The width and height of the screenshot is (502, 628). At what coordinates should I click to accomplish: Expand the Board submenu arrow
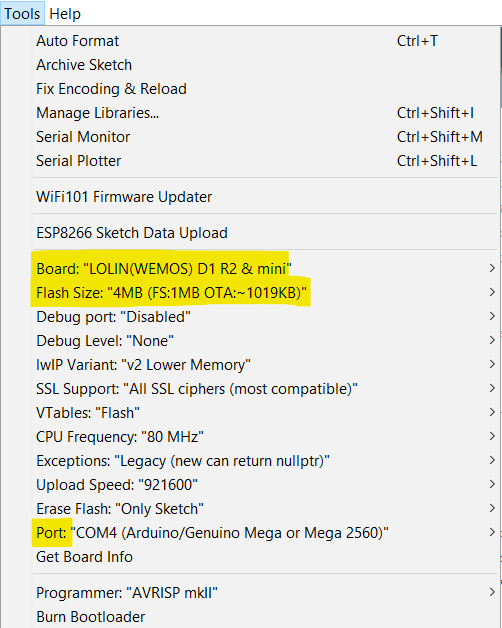coord(492,268)
